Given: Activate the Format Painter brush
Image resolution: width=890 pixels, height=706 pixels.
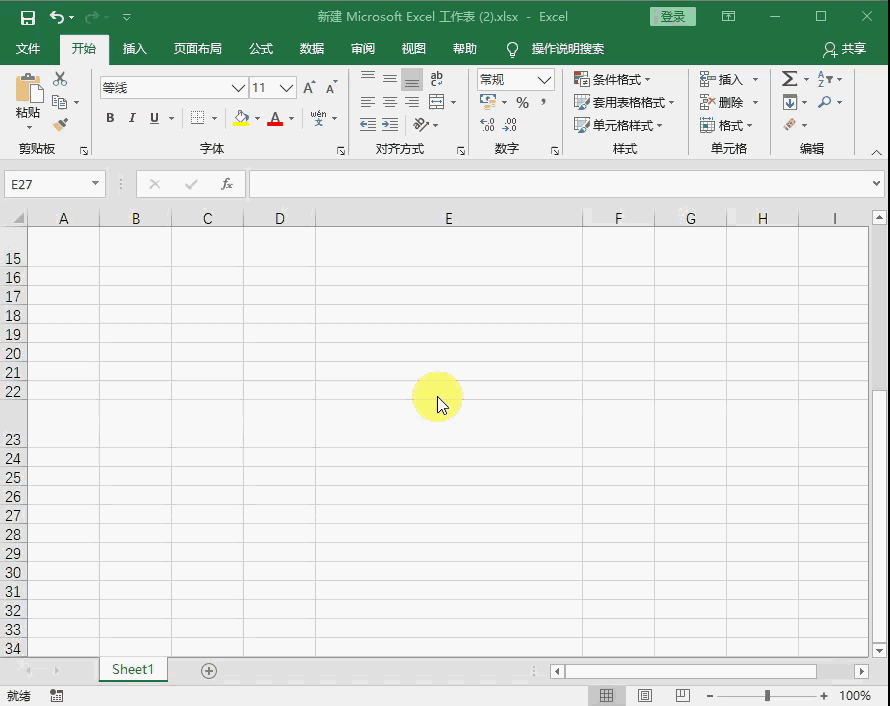Looking at the screenshot, I should click(x=60, y=124).
